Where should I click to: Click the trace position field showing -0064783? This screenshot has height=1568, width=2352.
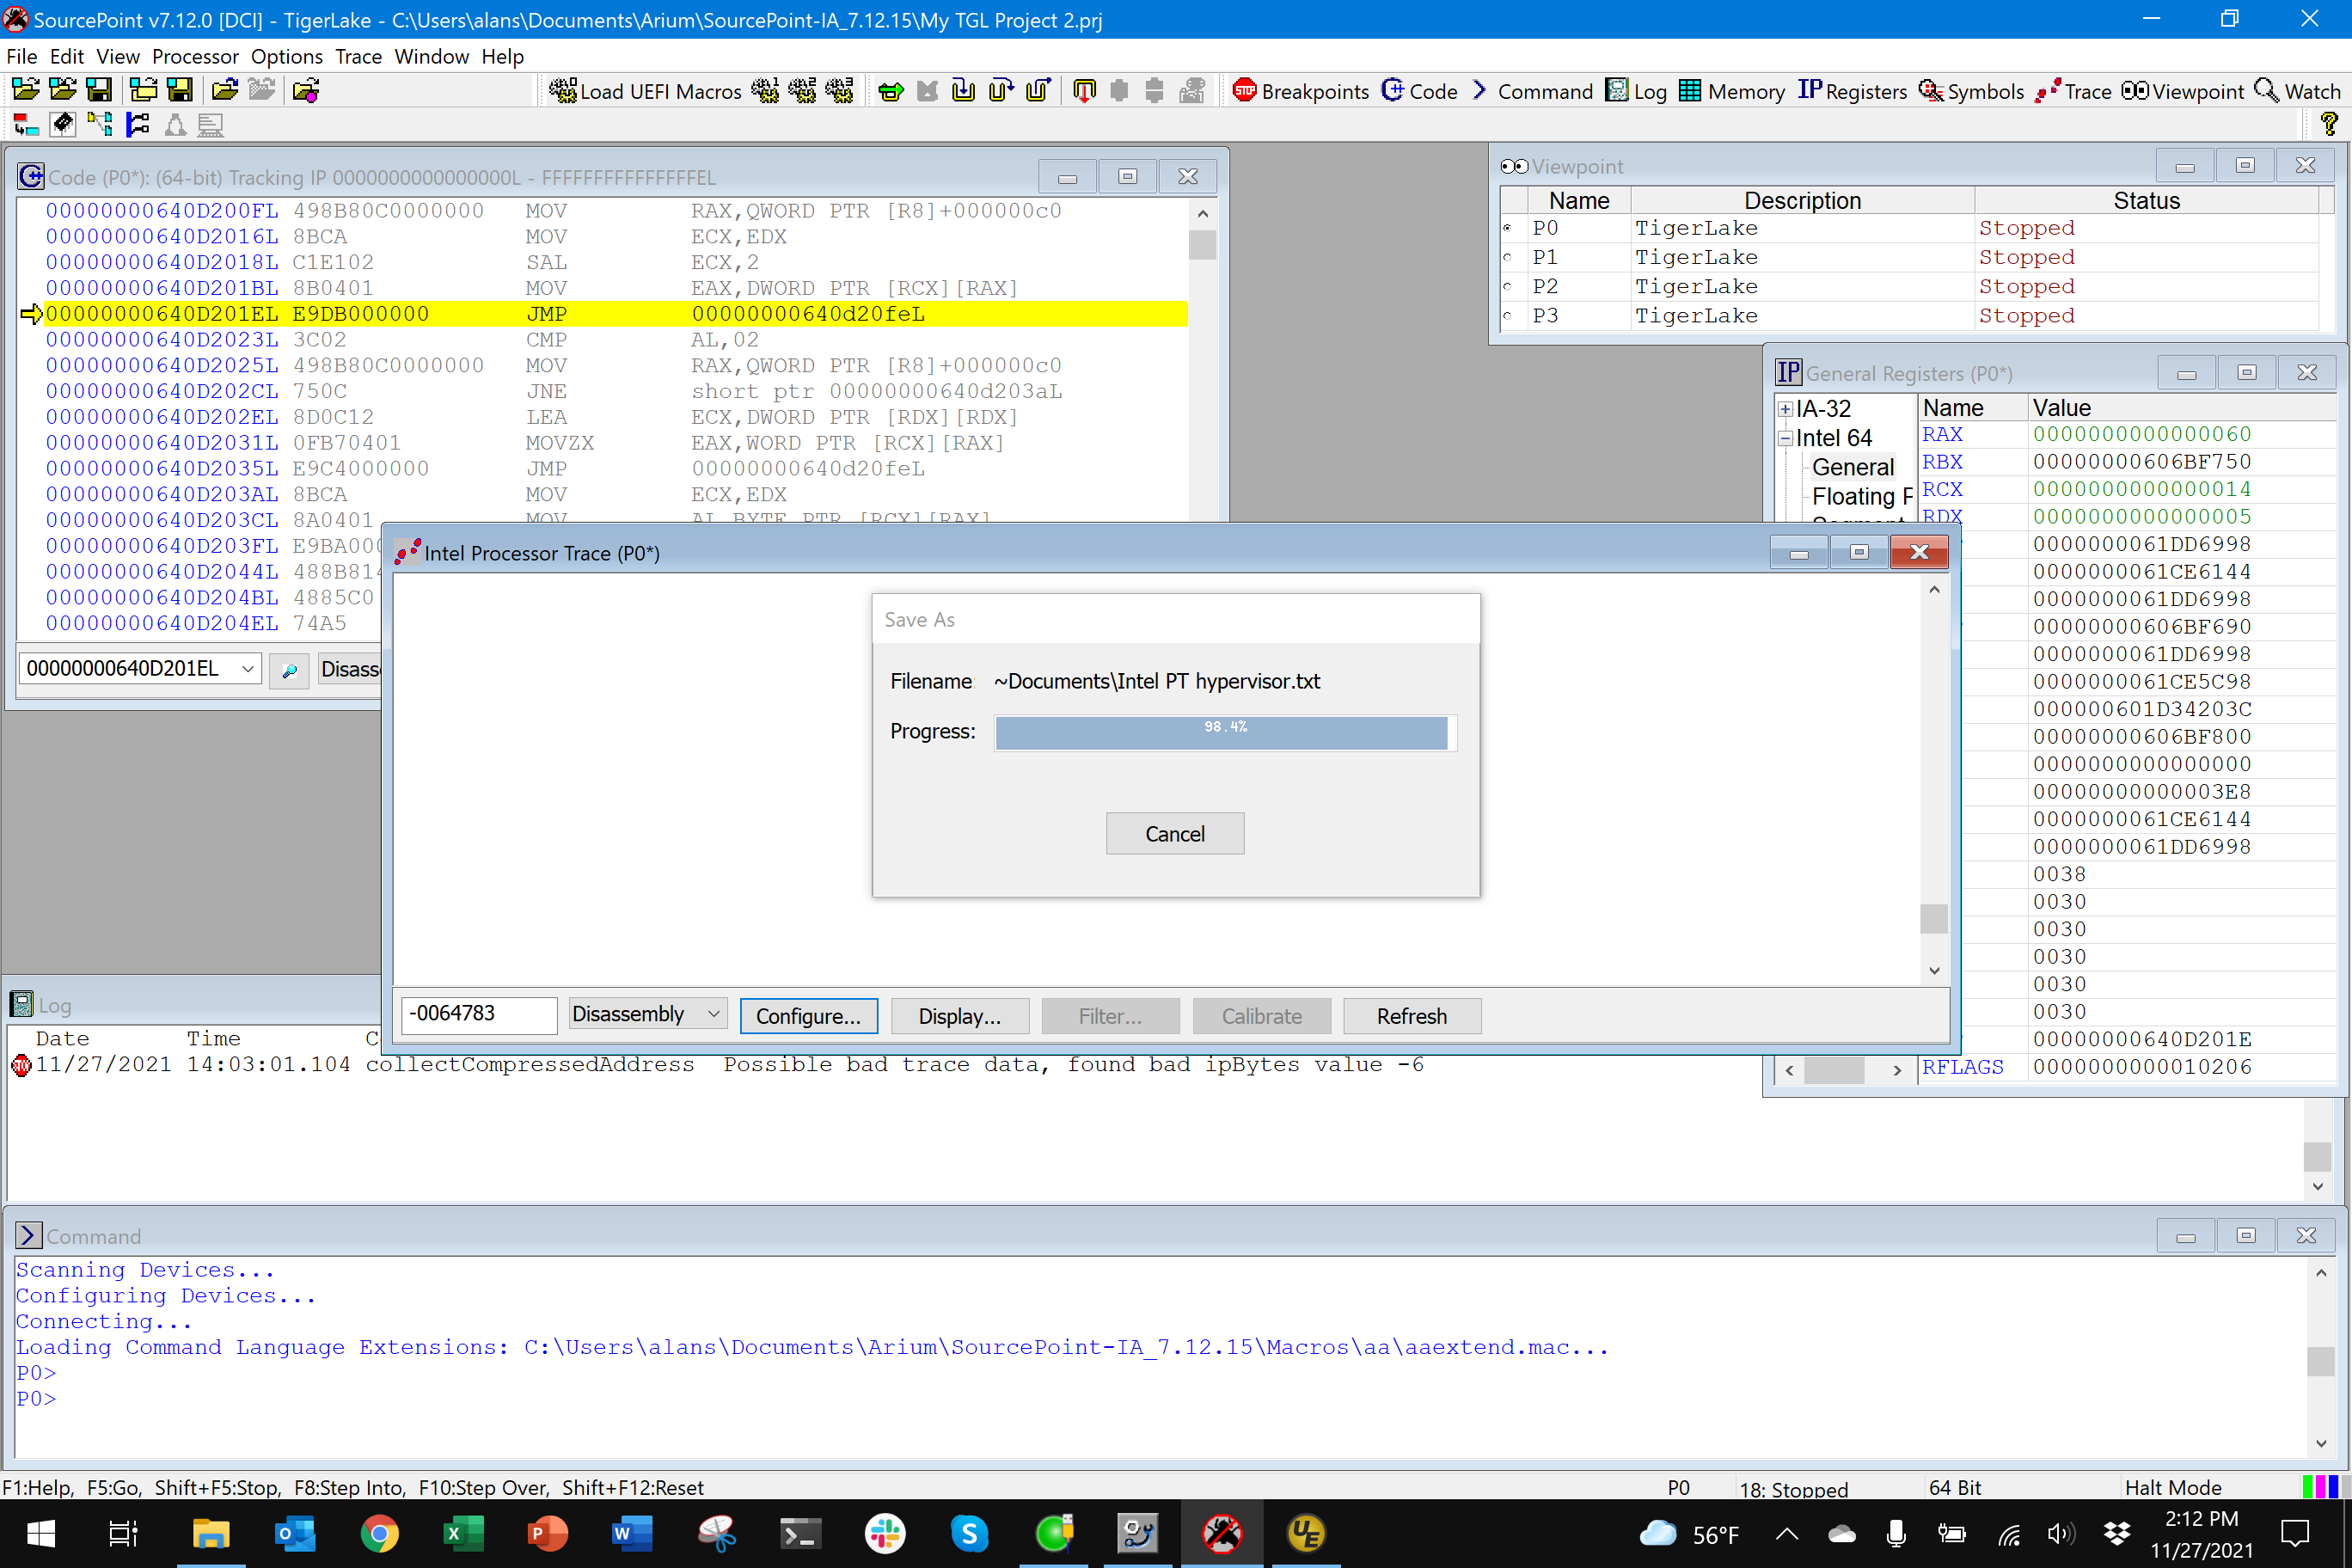[478, 1014]
